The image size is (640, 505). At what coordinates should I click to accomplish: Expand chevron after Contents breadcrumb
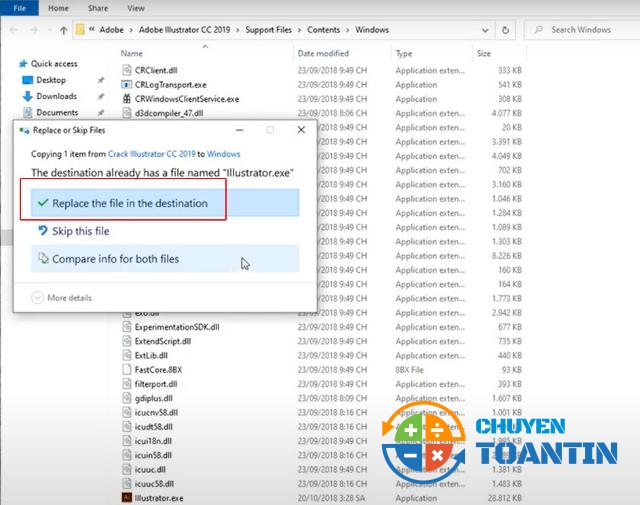click(348, 30)
